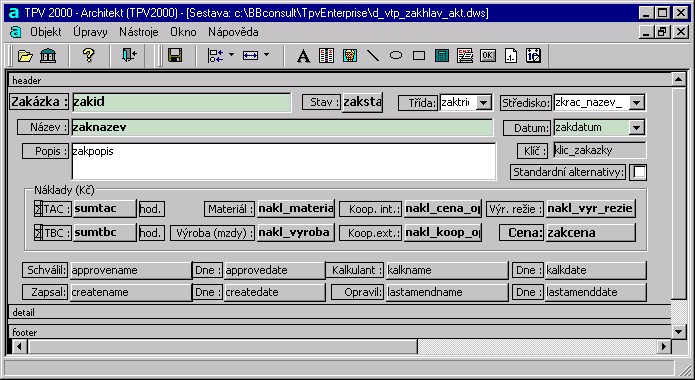
Task: Open the dropdown arrow next to sizing icon
Action: coord(266,55)
